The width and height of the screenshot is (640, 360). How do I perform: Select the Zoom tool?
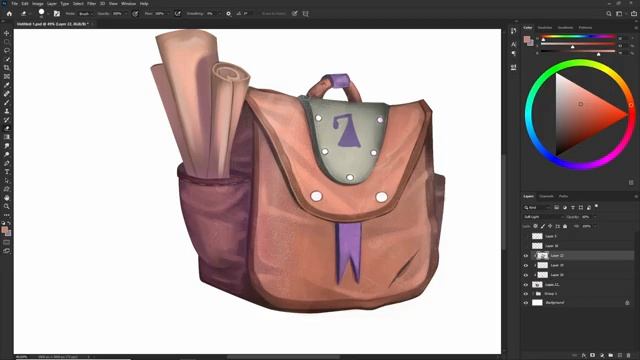(x=7, y=207)
